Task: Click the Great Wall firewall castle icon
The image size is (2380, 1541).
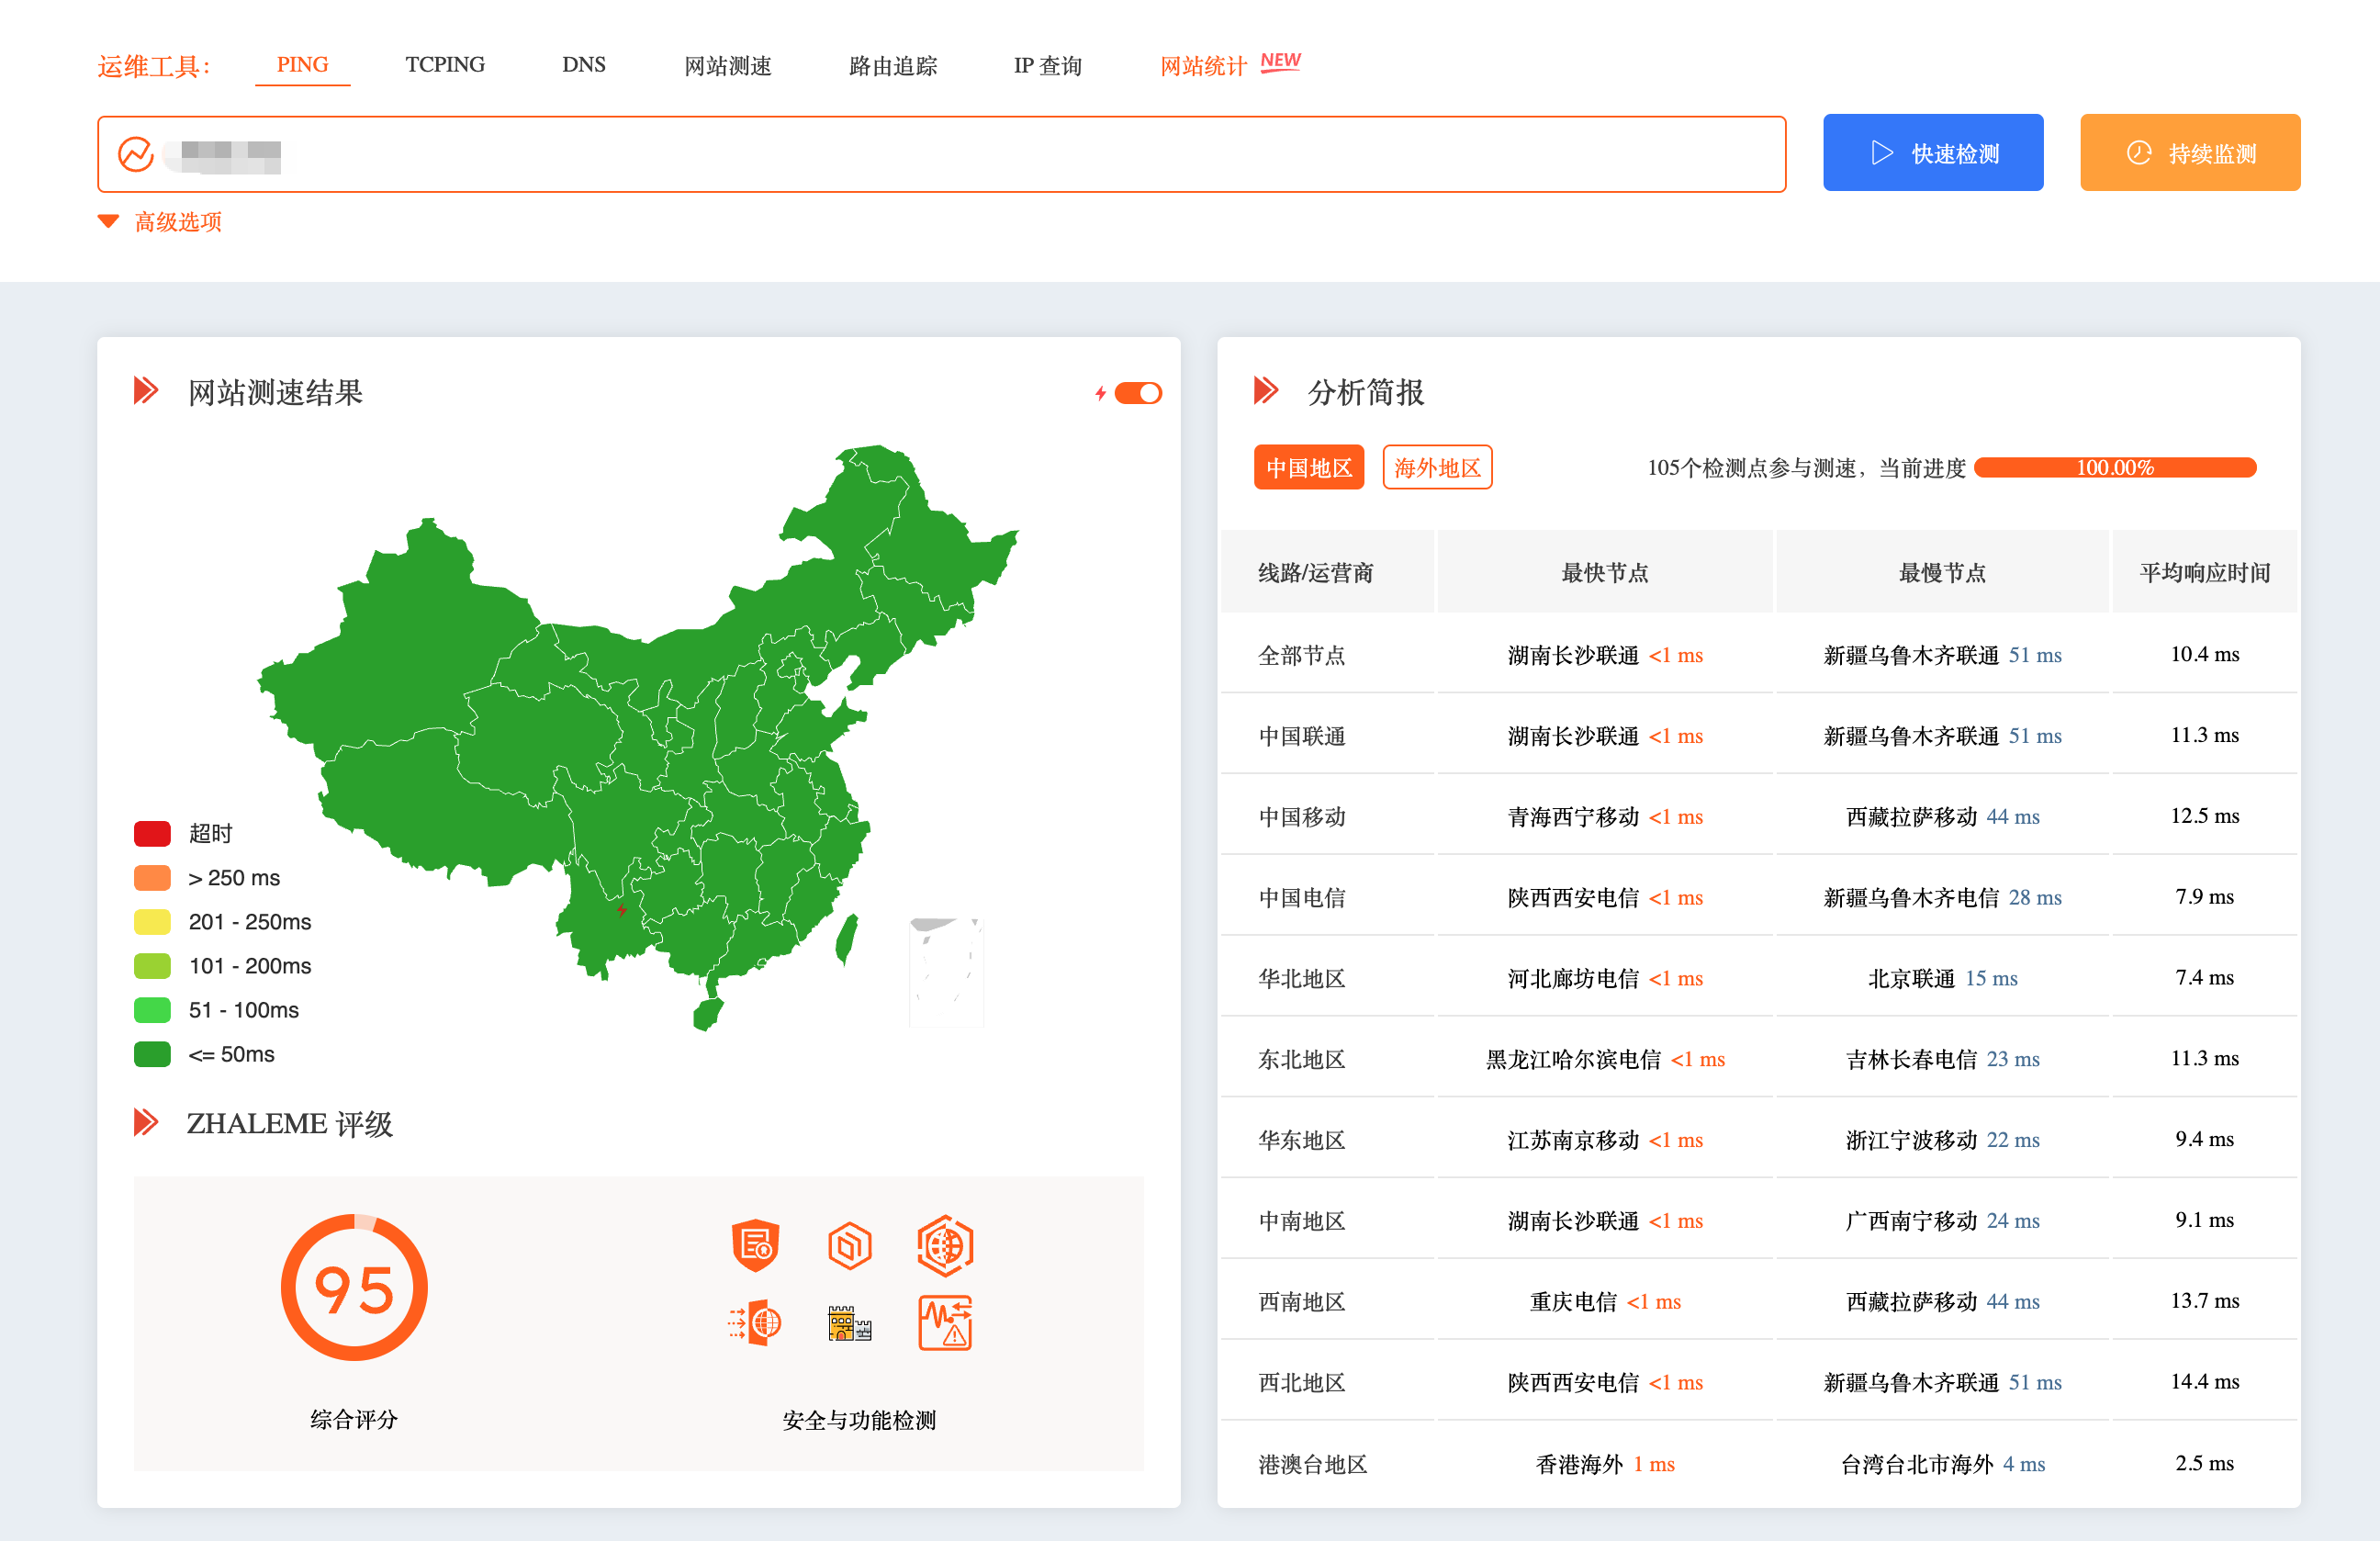Action: [x=849, y=1323]
